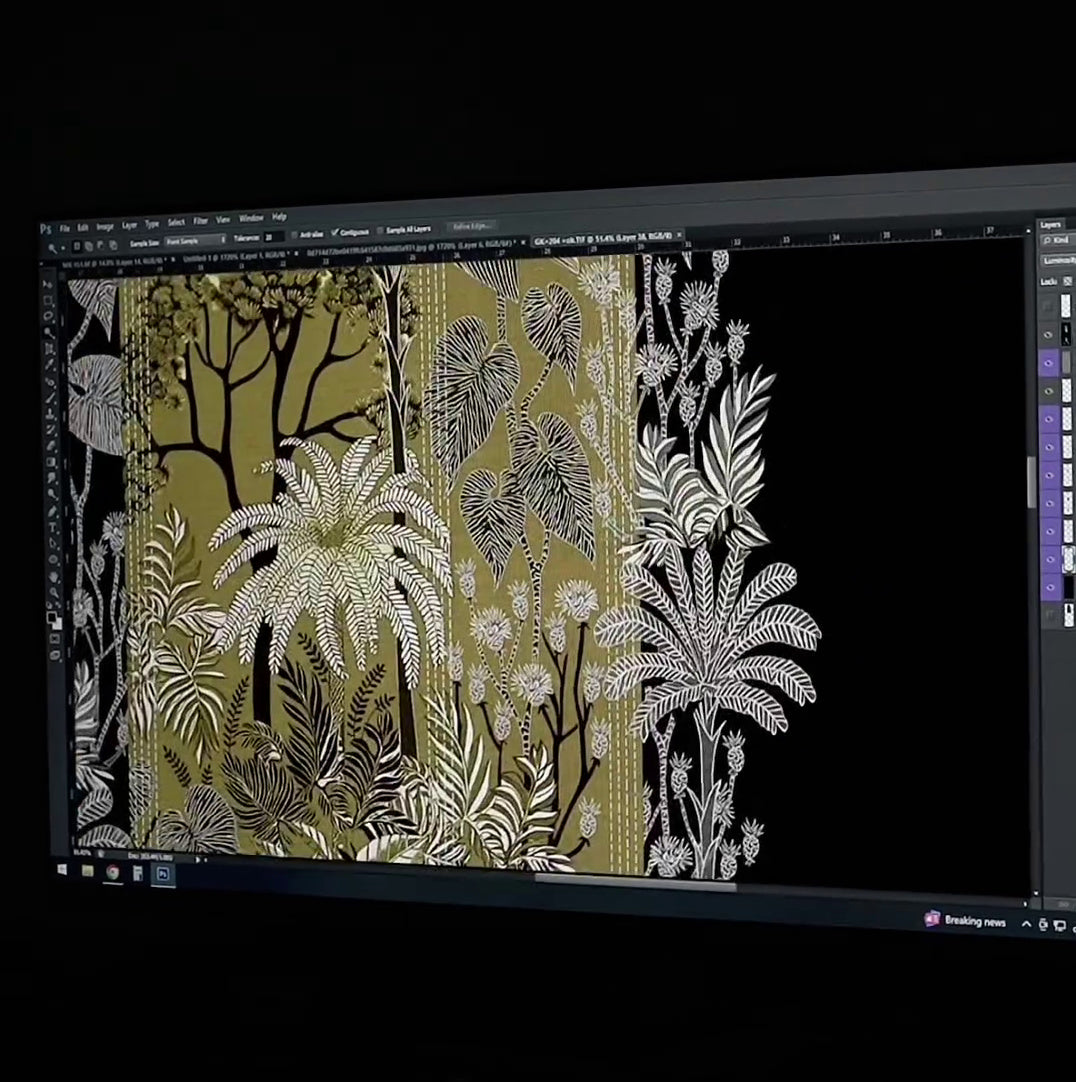The height and width of the screenshot is (1082, 1076).
Task: Enable the Anti-alias checkbox
Action: [294, 235]
